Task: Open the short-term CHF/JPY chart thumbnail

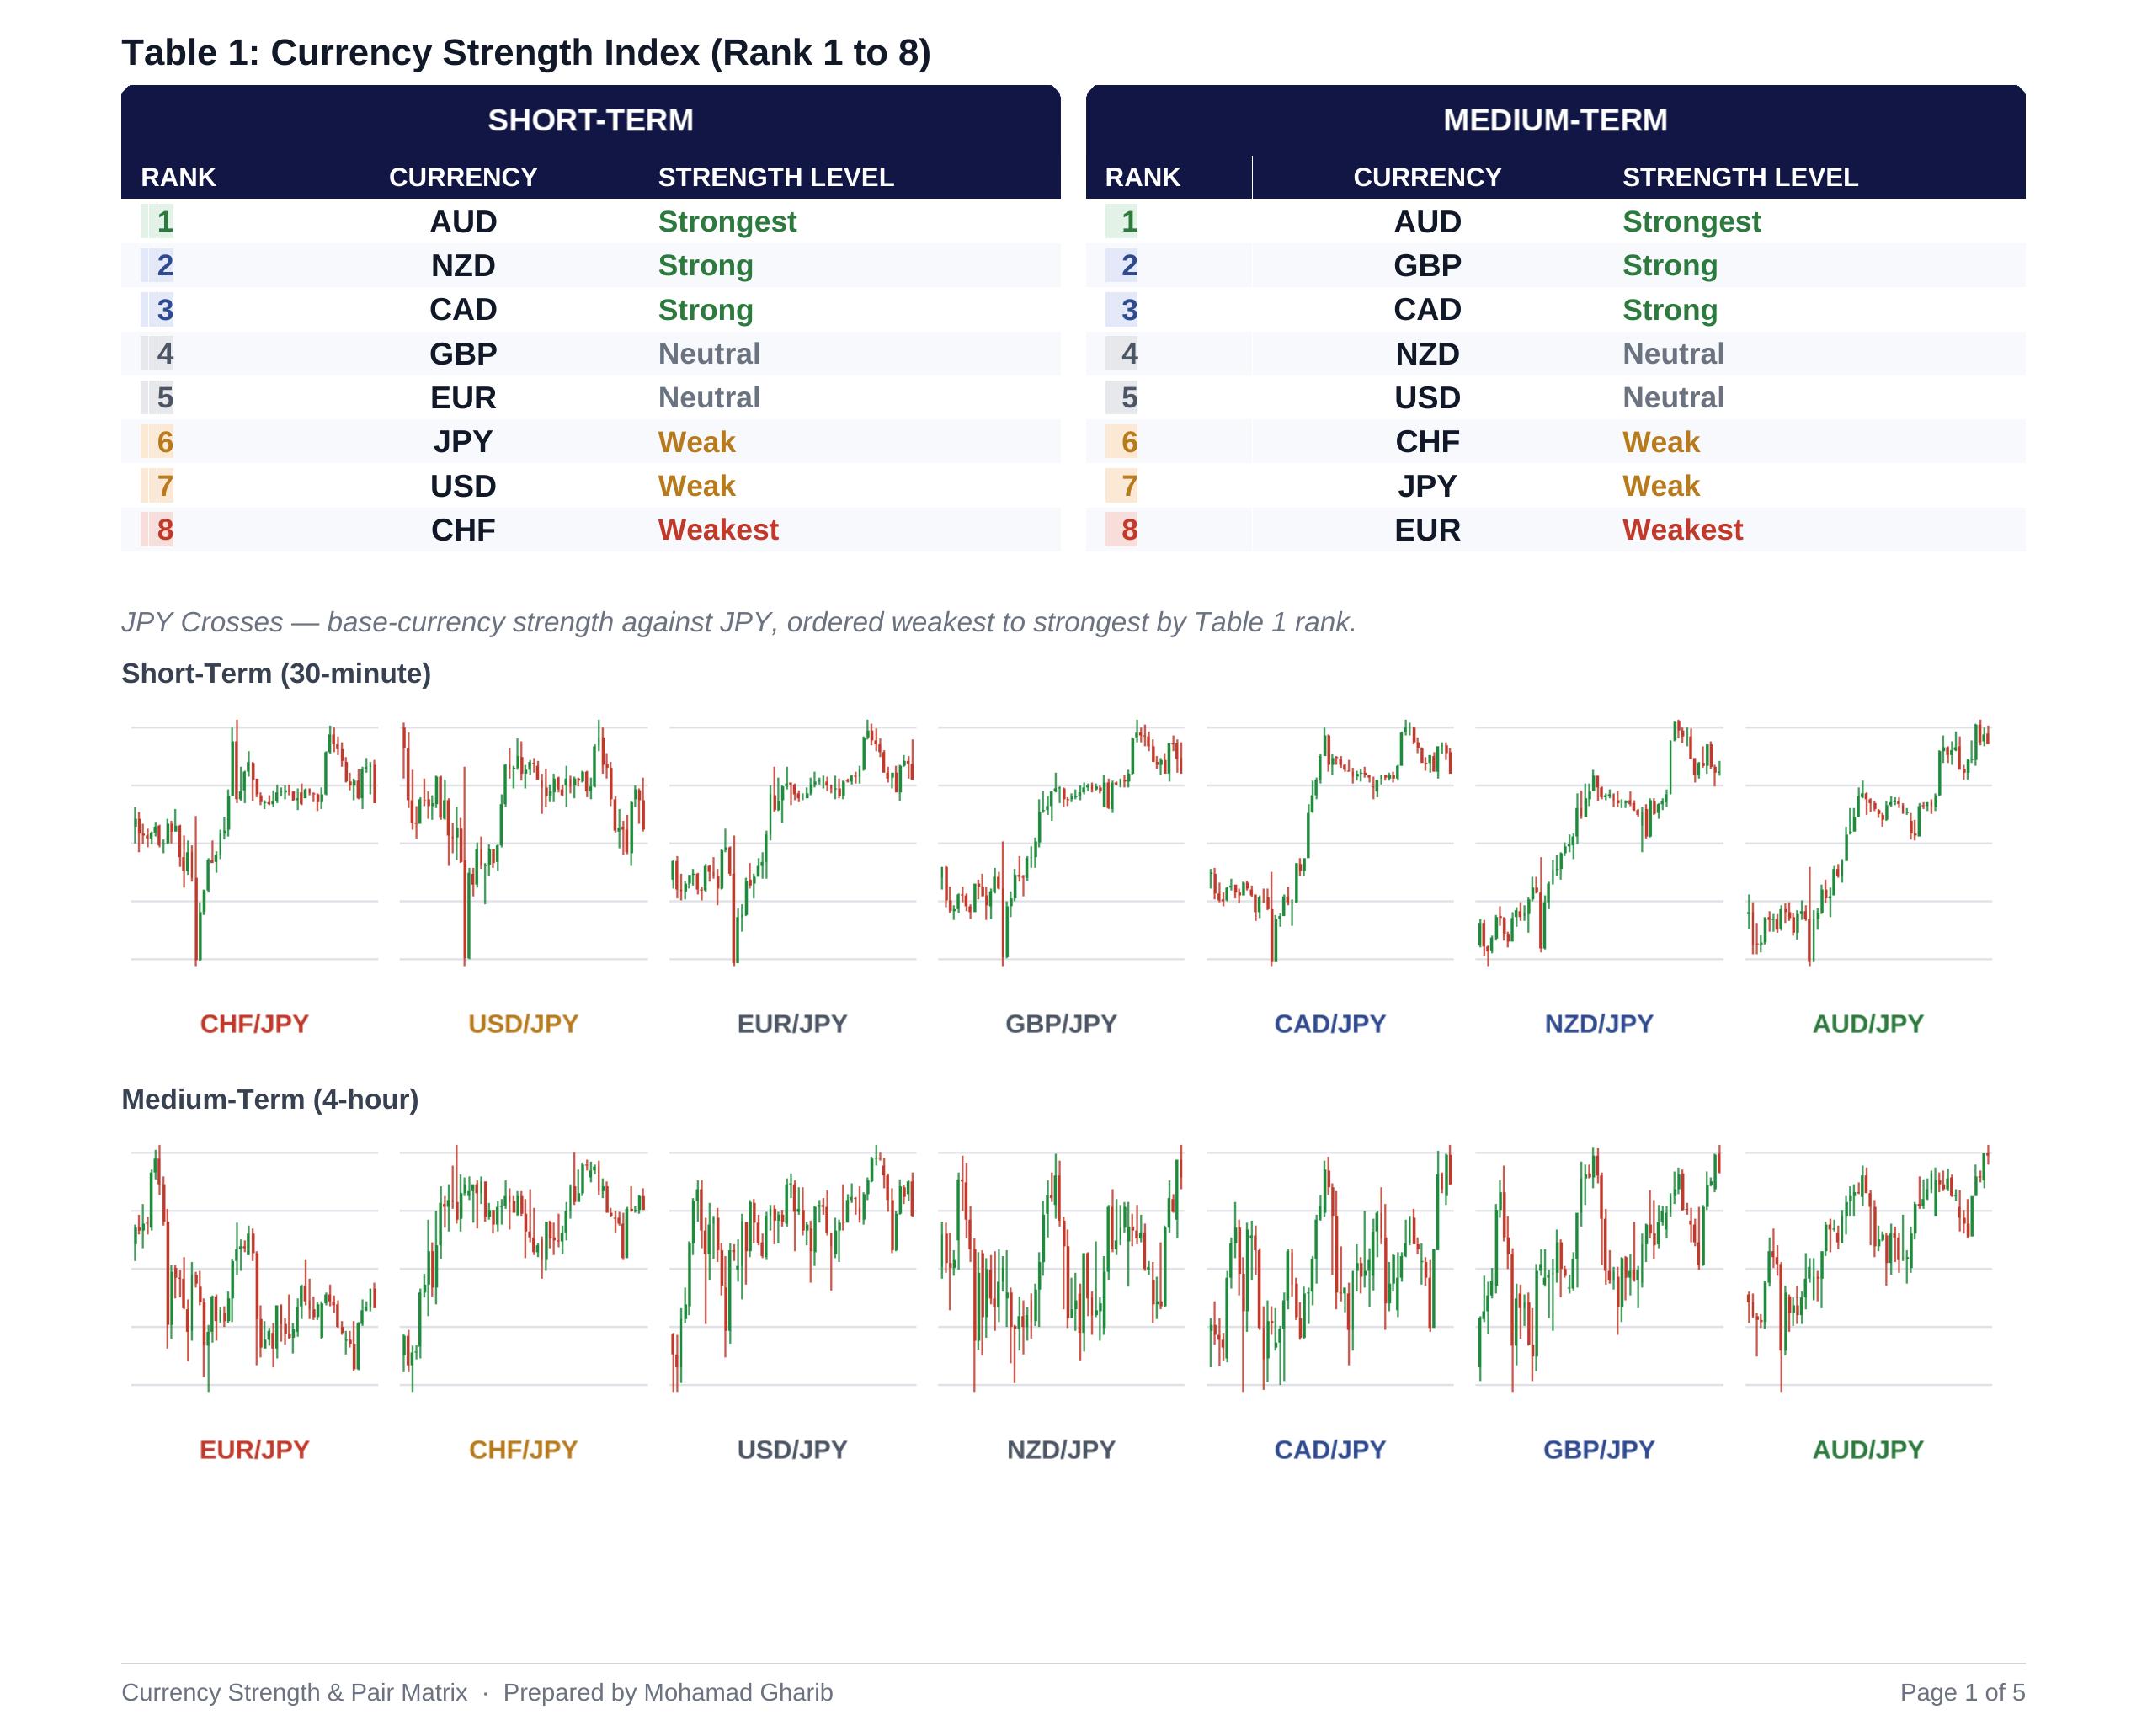Action: pyautogui.click(x=254, y=842)
